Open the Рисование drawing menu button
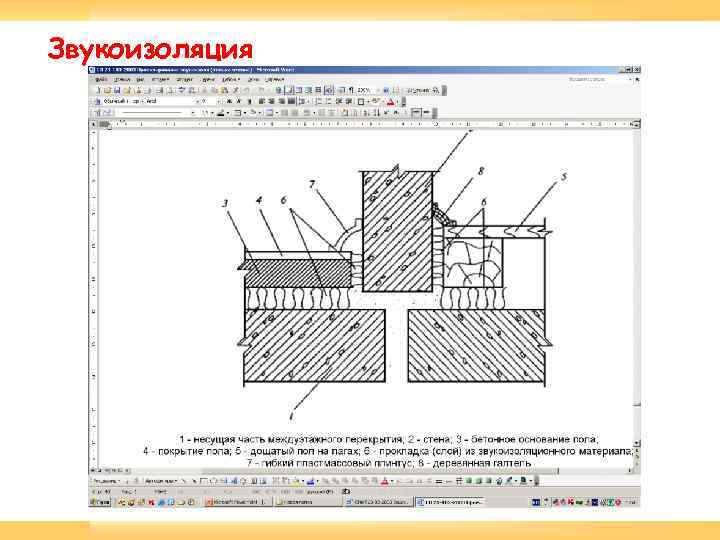The height and width of the screenshot is (540, 720). pyautogui.click(x=106, y=481)
